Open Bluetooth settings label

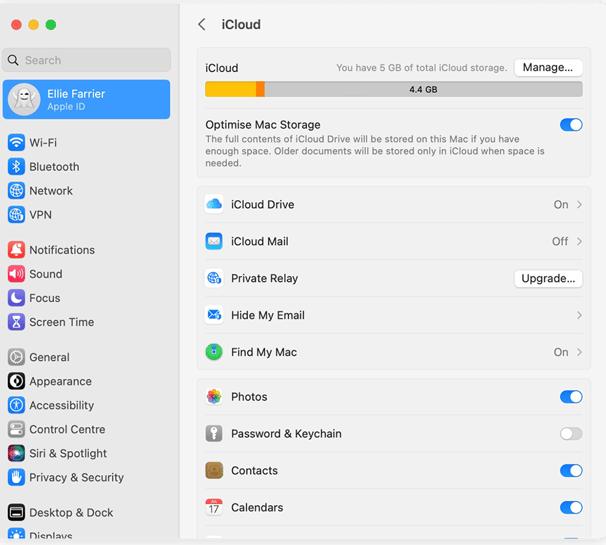pos(54,167)
